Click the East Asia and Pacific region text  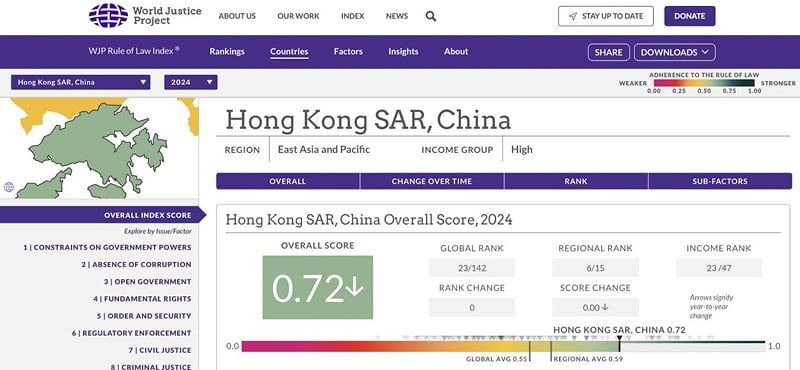tap(323, 150)
